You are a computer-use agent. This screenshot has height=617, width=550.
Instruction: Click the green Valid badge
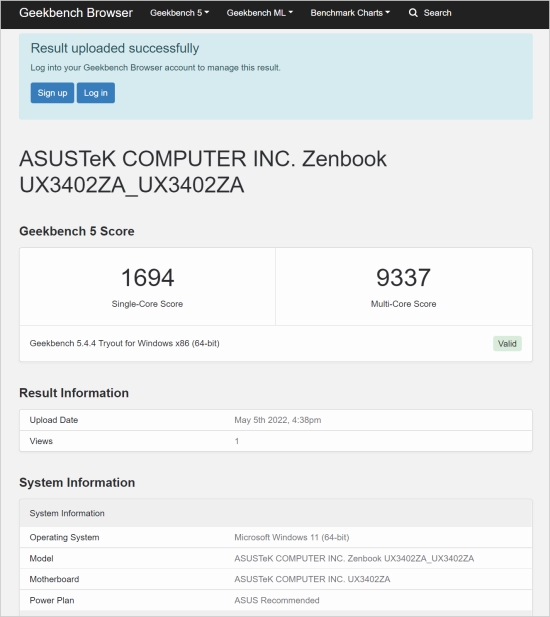pyautogui.click(x=507, y=344)
